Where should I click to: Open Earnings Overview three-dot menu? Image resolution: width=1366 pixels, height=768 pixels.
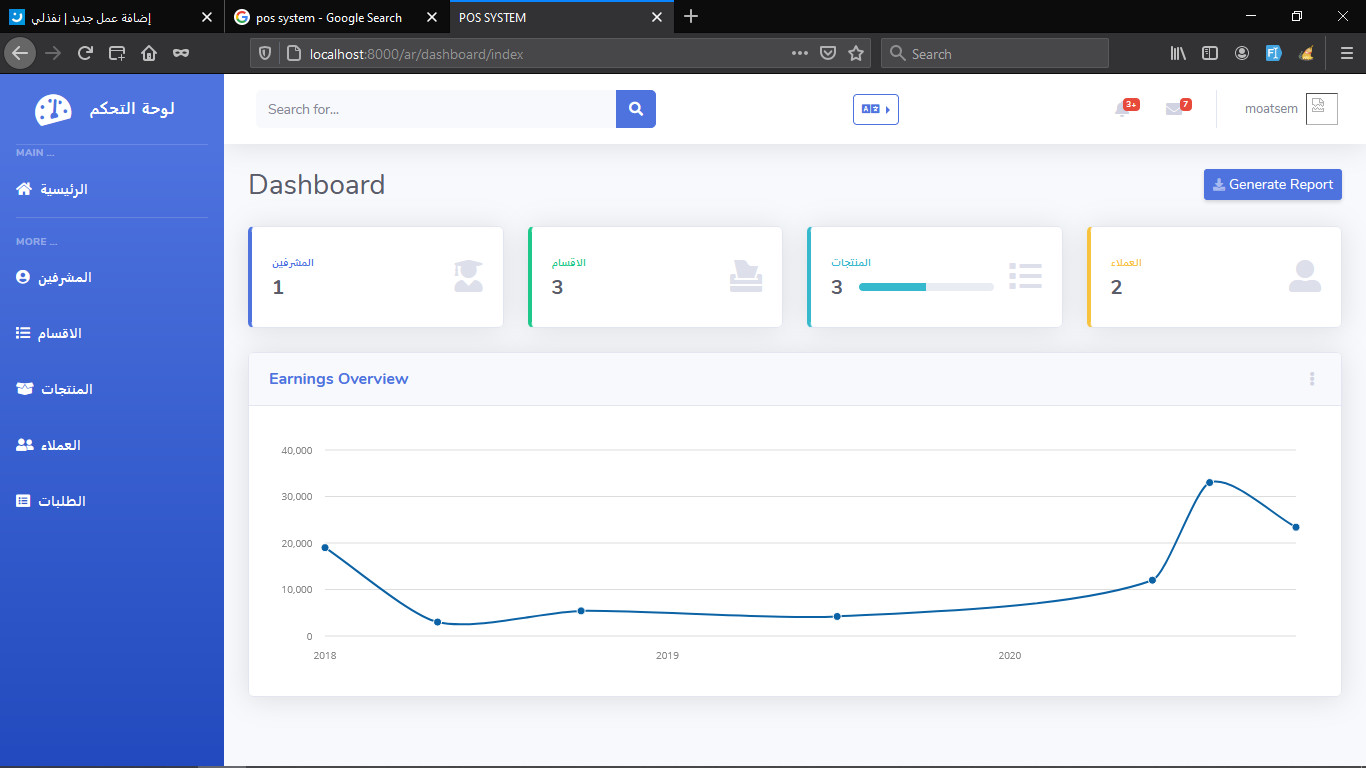[1312, 379]
